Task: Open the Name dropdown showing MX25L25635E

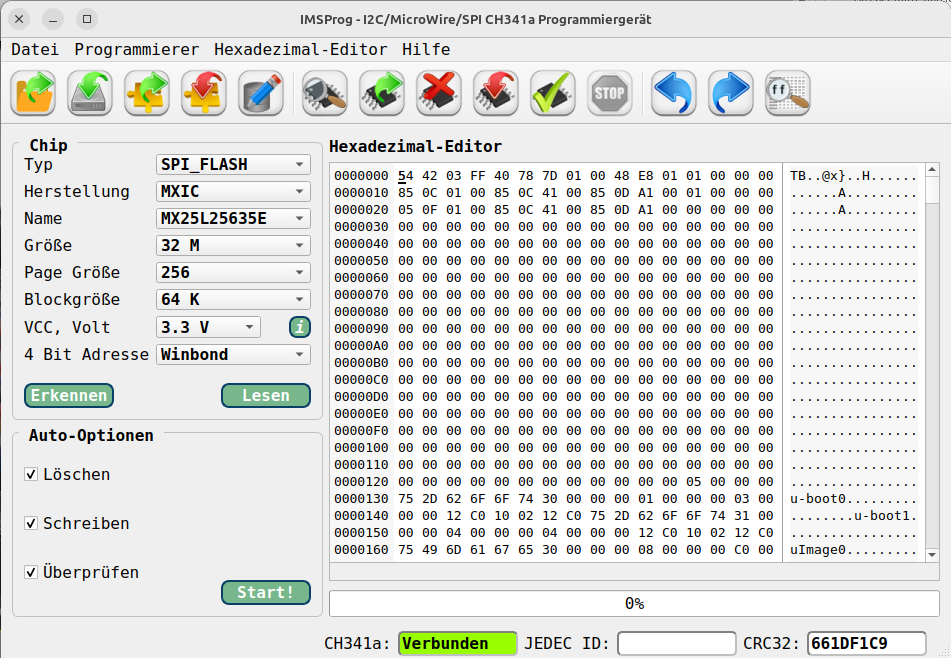Action: pyautogui.click(x=234, y=218)
